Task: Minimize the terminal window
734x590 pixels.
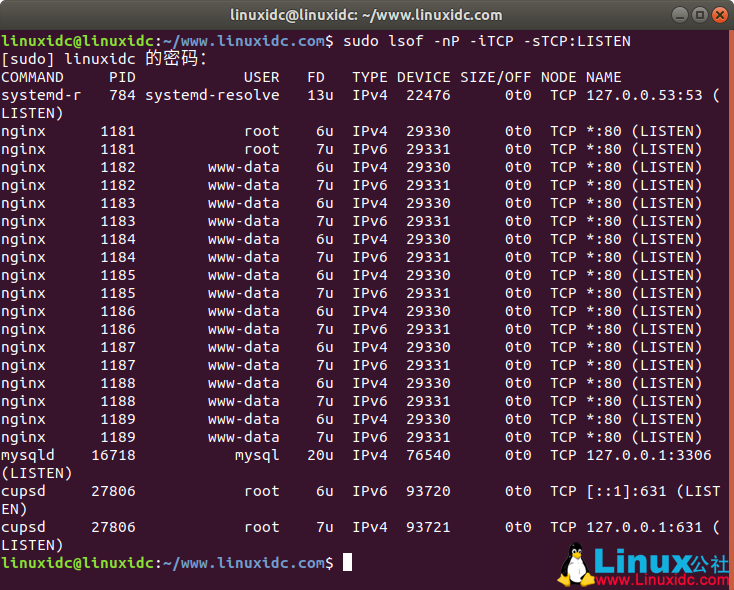Action: coord(680,15)
